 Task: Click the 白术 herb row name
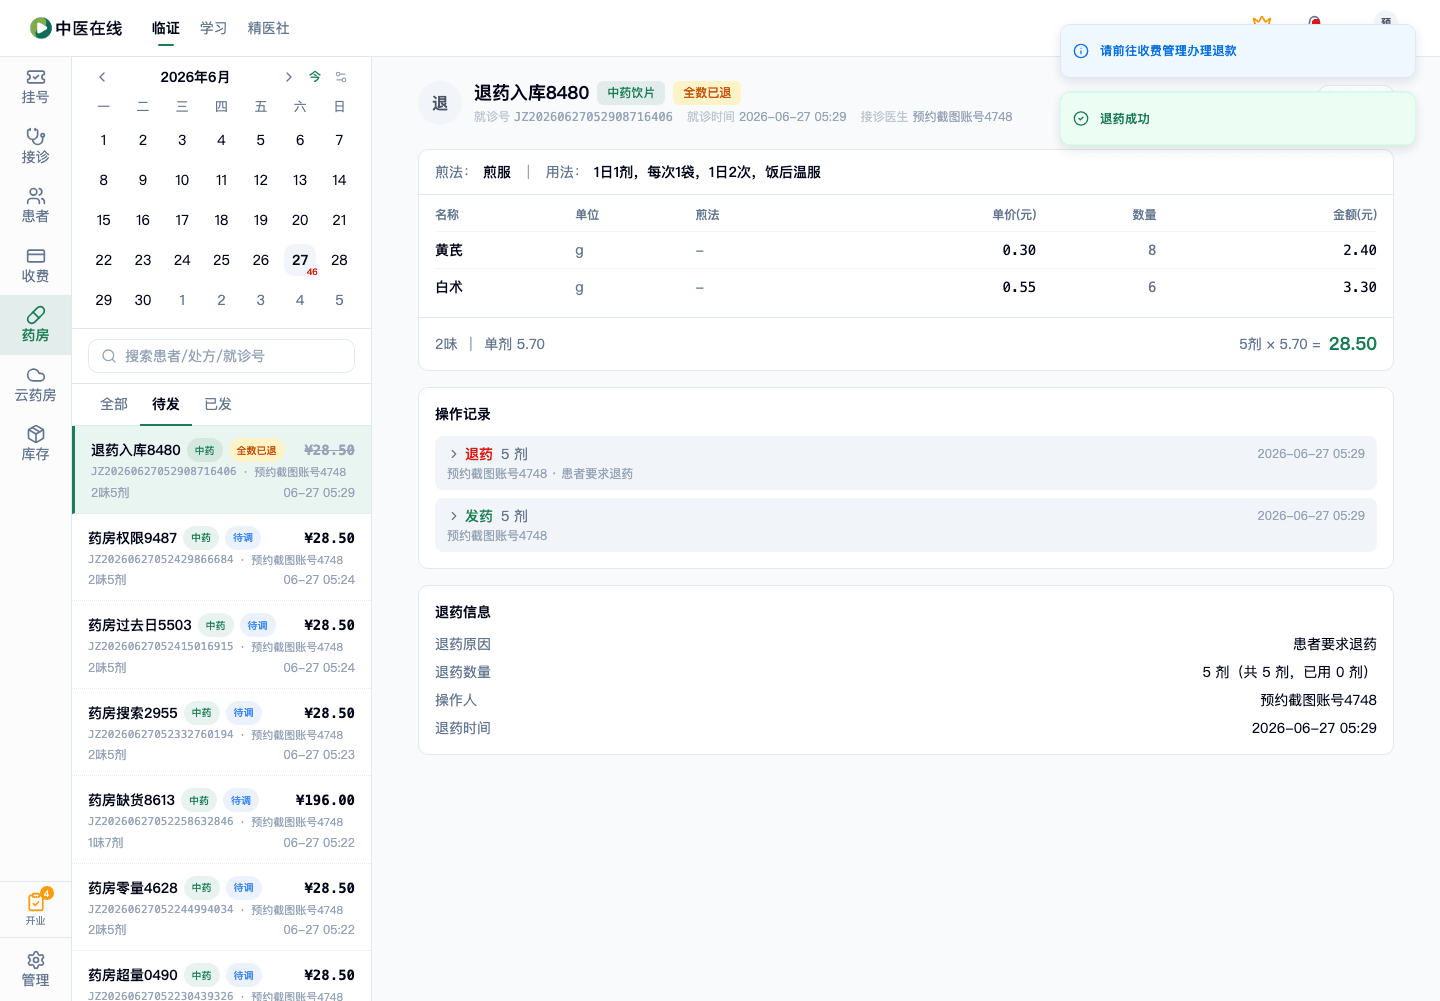pyautogui.click(x=449, y=287)
